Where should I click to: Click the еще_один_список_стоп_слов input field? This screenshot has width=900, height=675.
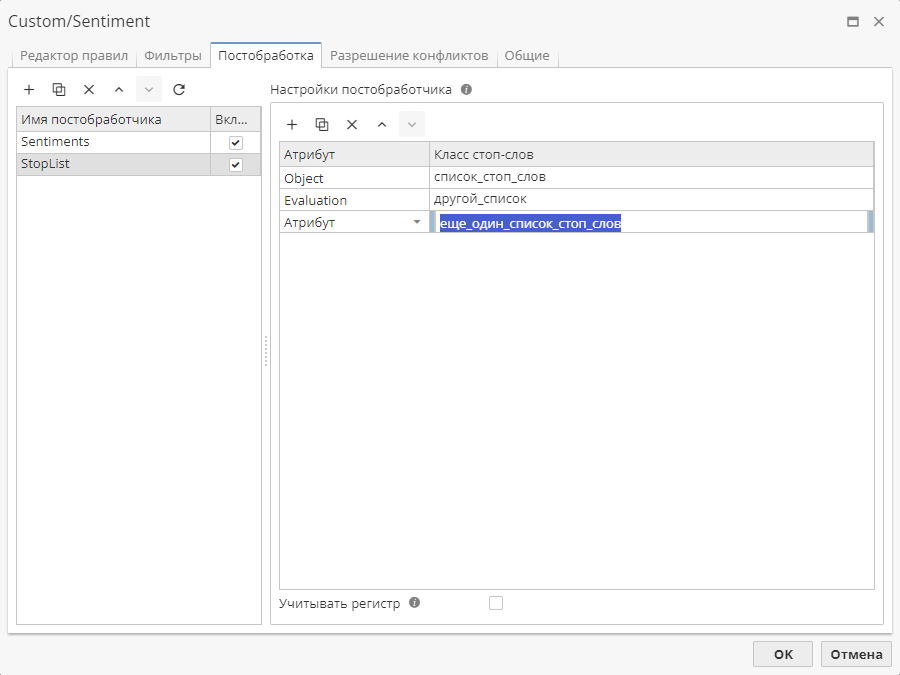click(x=651, y=222)
